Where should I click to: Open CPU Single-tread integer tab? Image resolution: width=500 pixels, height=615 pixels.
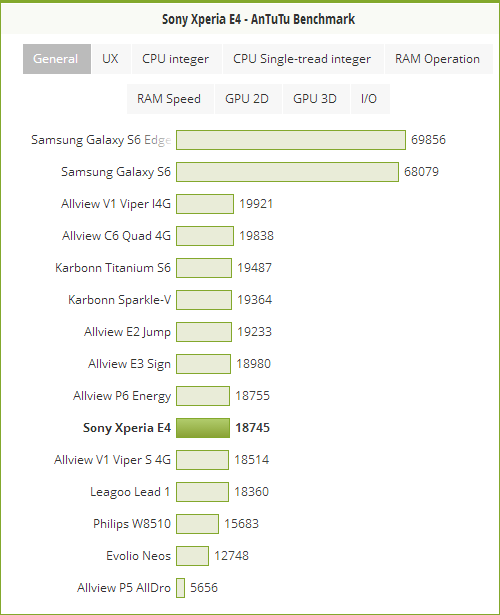click(x=302, y=59)
